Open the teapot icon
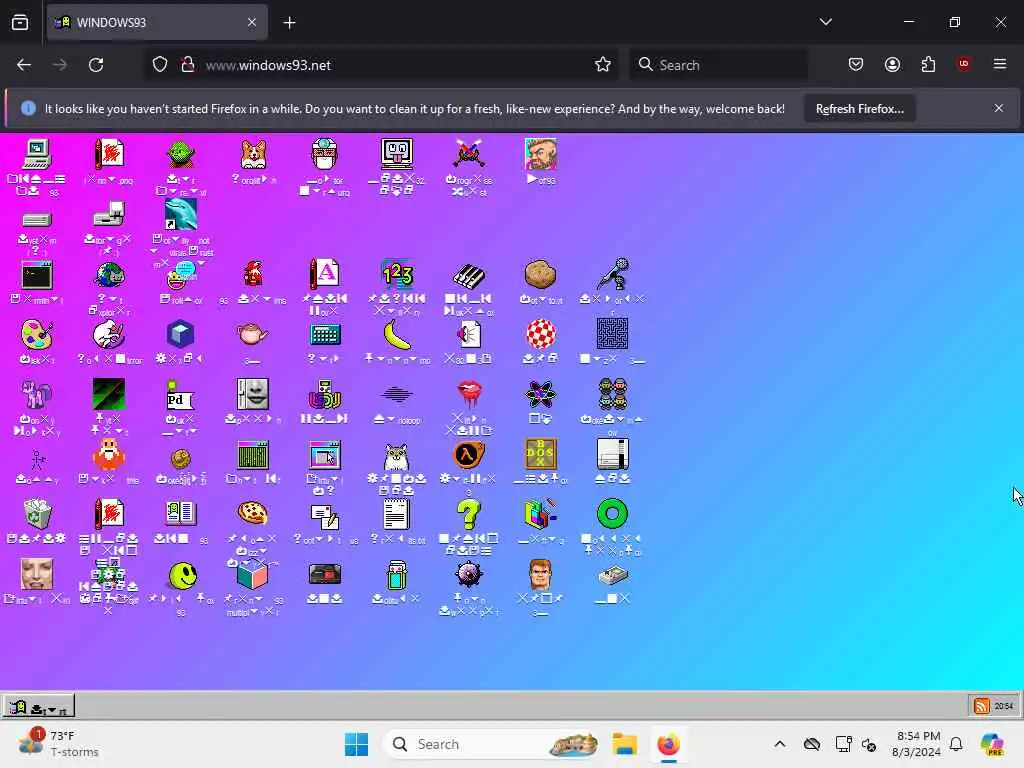 pos(253,334)
